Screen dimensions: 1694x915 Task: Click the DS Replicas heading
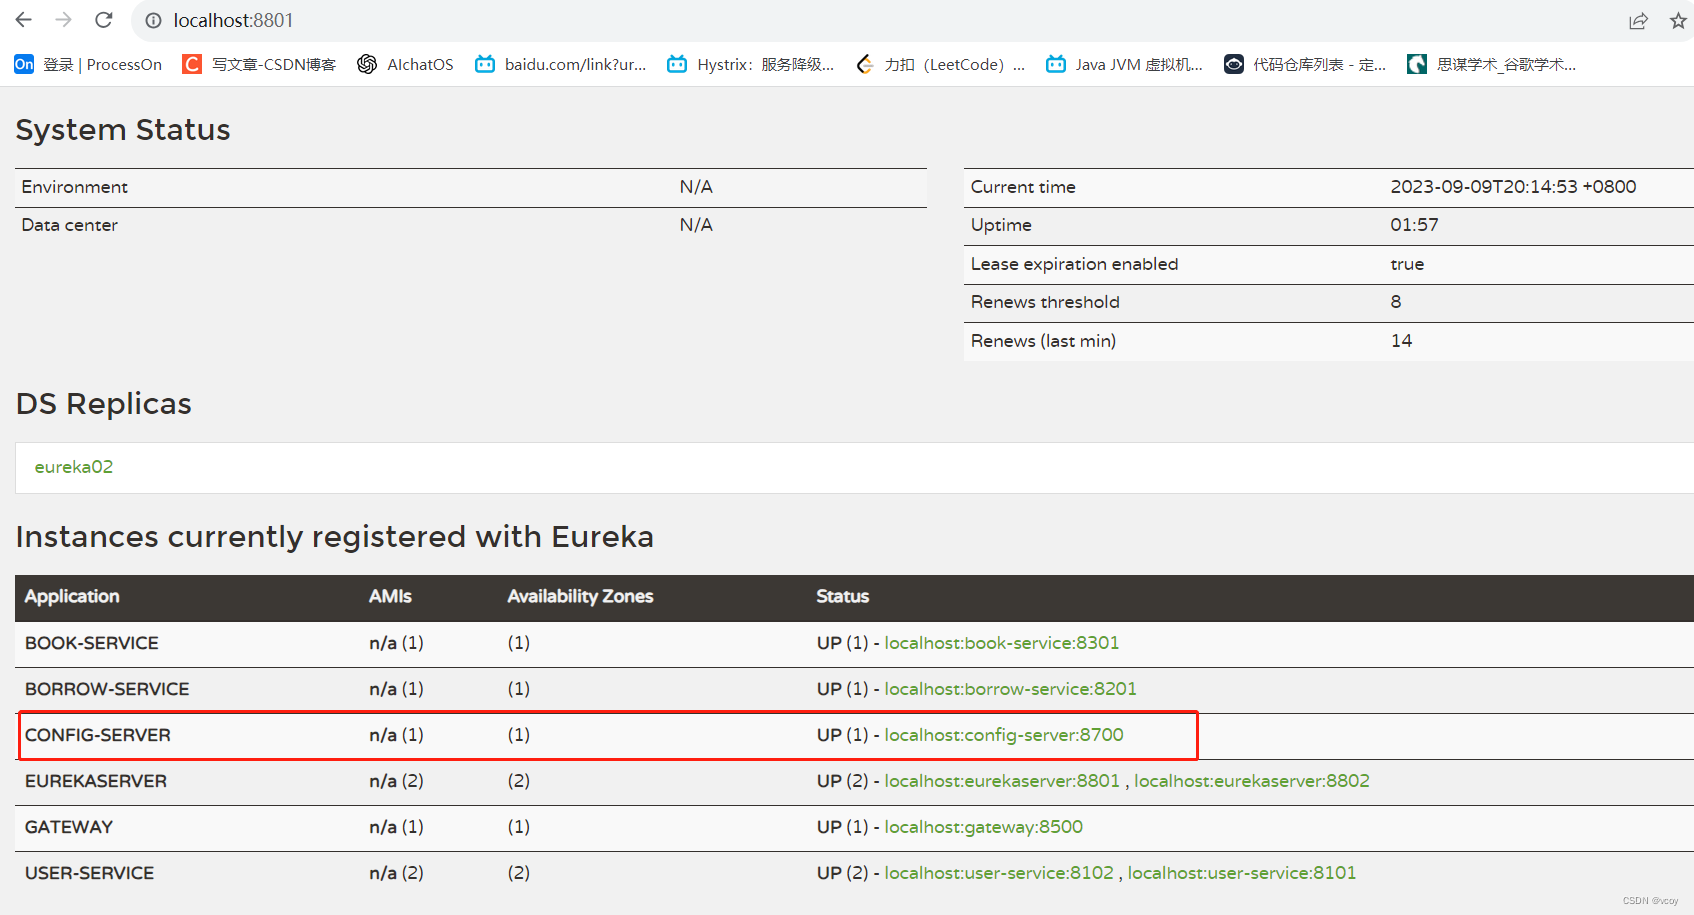tap(104, 404)
